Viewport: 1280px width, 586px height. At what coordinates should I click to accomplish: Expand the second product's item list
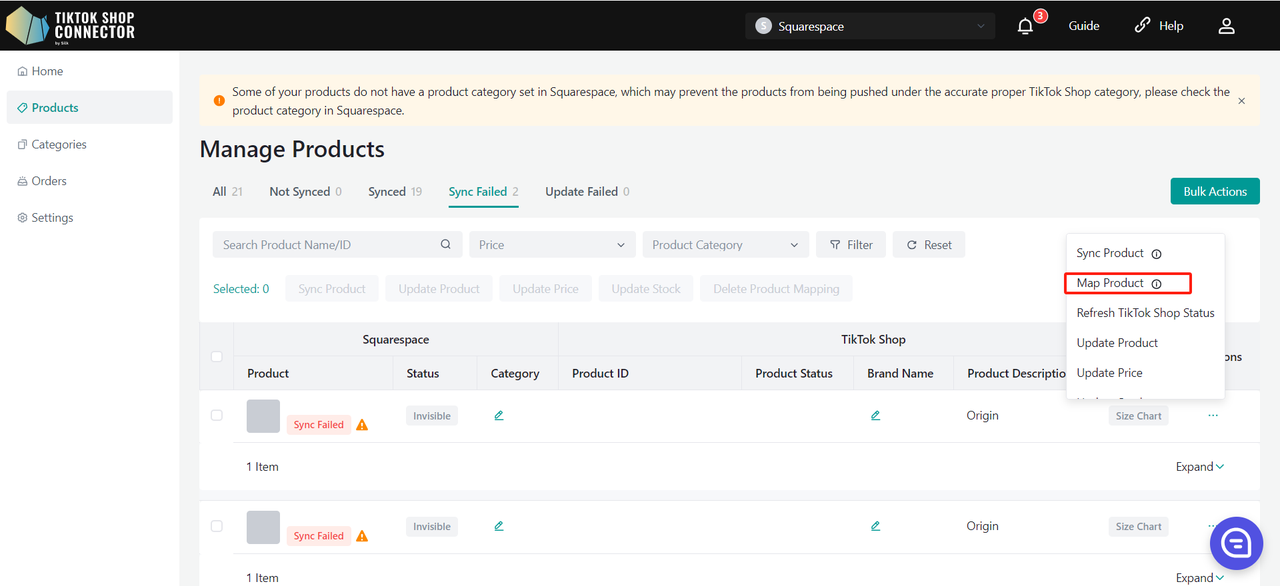tap(1200, 578)
